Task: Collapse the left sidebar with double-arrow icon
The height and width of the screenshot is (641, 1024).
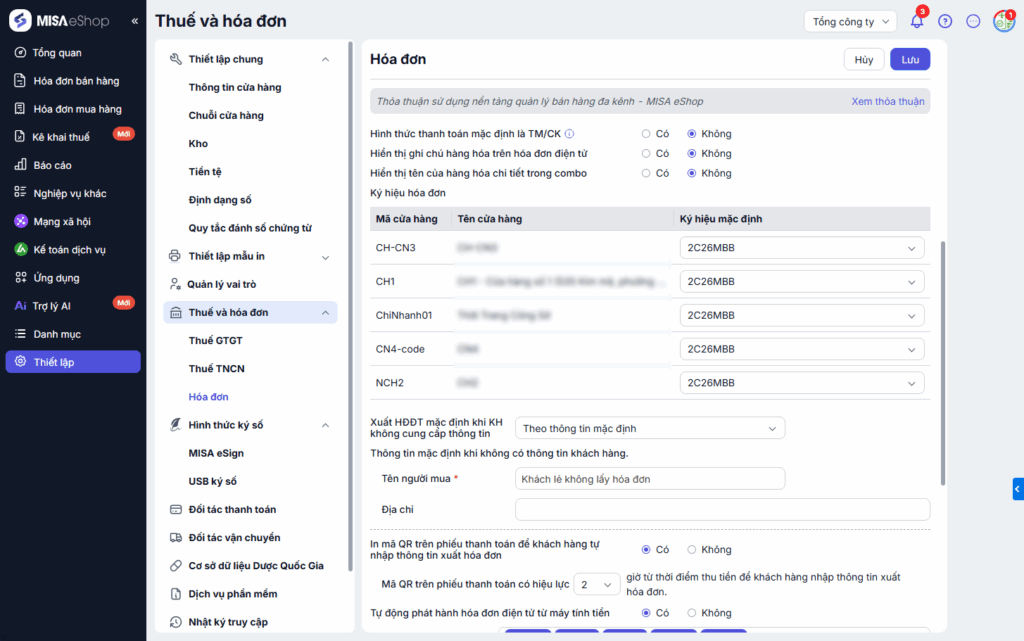Action: click(x=135, y=21)
